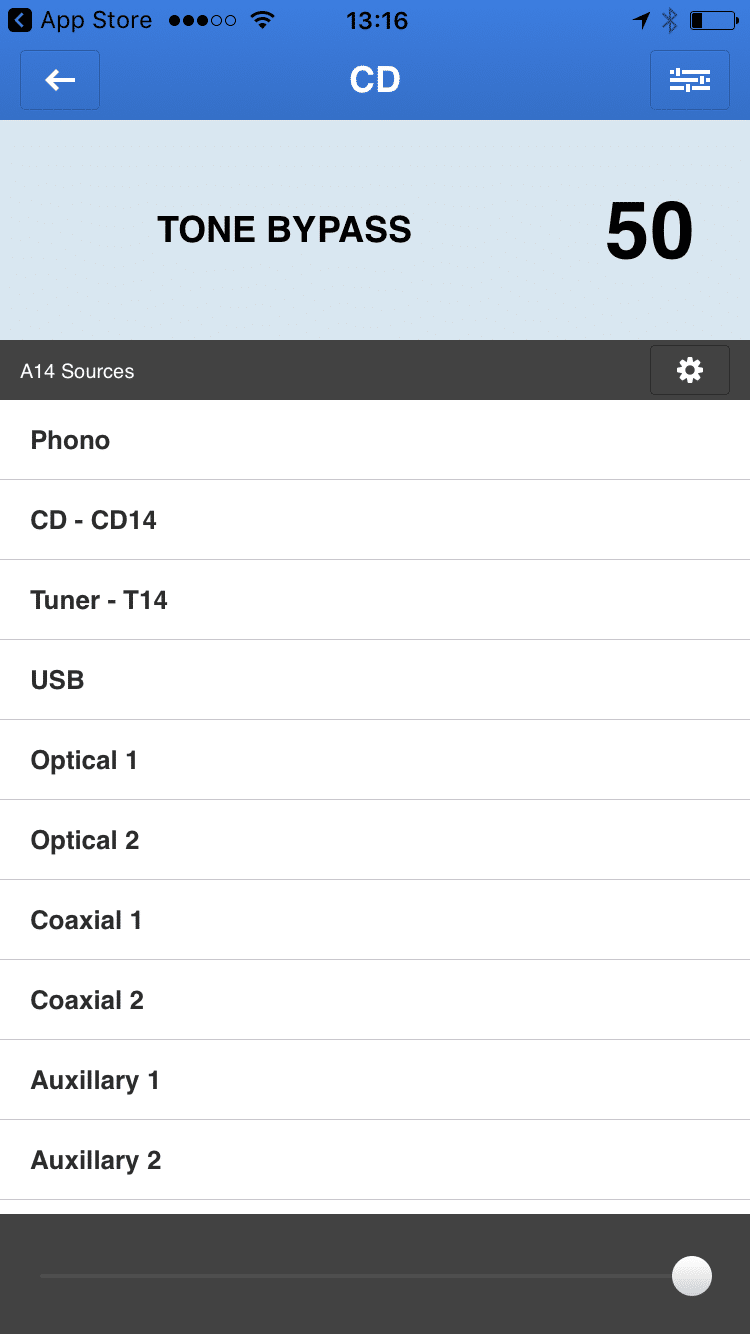Choose Tuner - T14 source
The image size is (750, 1334).
pyautogui.click(x=375, y=600)
